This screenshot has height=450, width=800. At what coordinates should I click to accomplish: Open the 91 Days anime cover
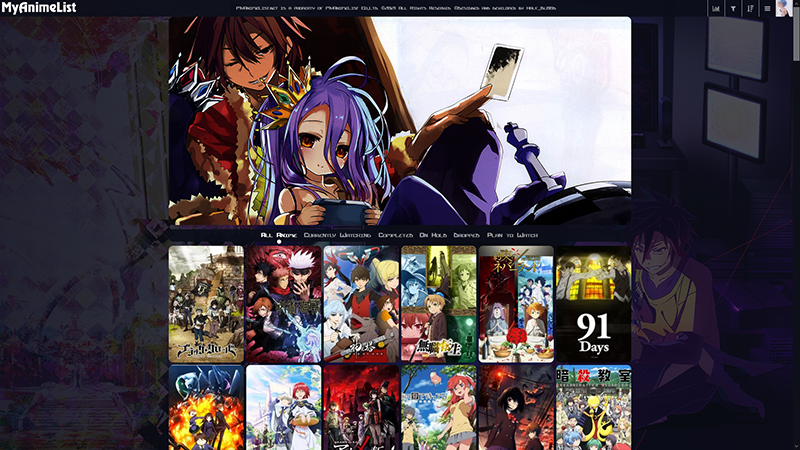[x=593, y=304]
